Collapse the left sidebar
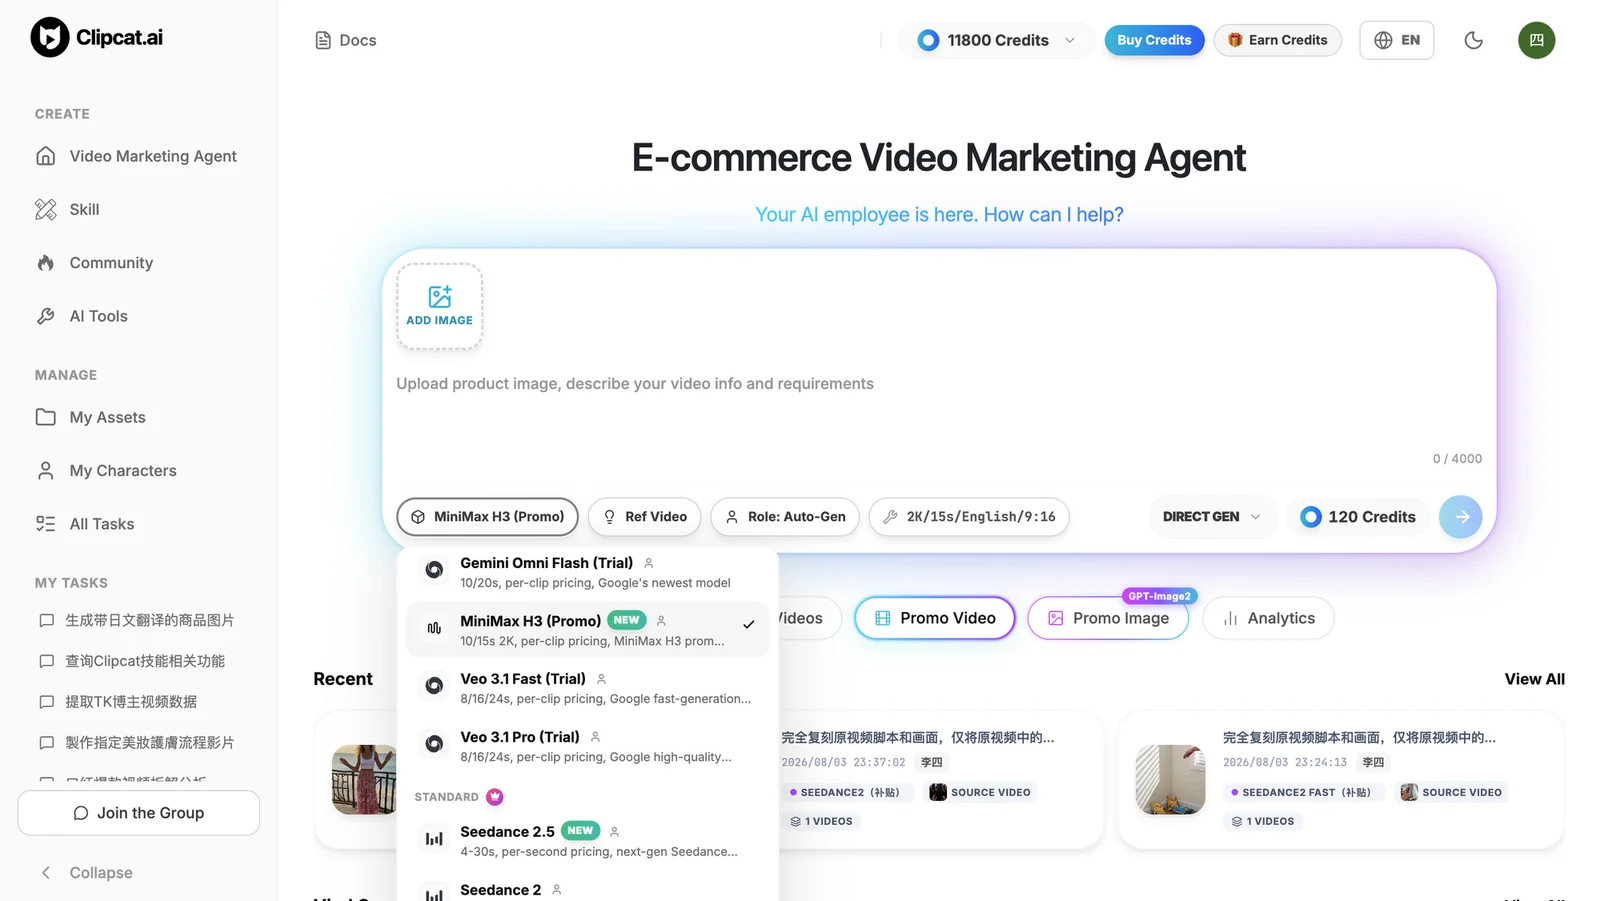1600x901 pixels. pos(86,873)
